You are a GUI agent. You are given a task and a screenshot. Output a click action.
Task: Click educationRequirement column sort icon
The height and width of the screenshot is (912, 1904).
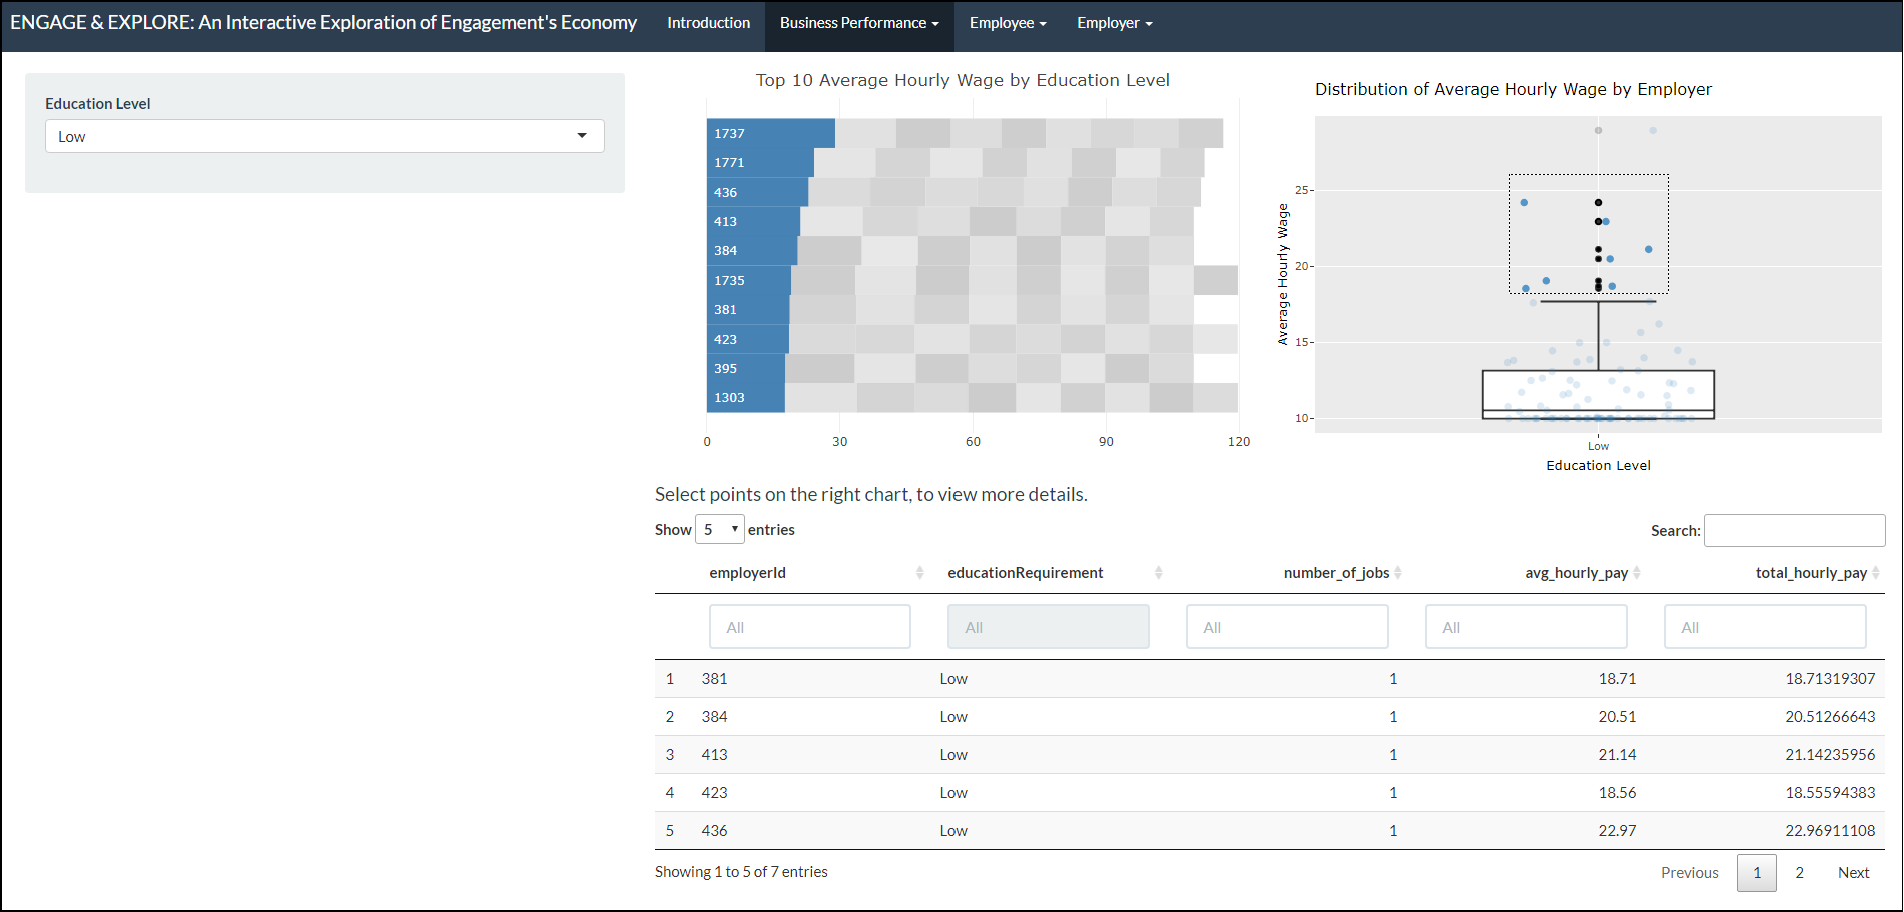click(1158, 573)
